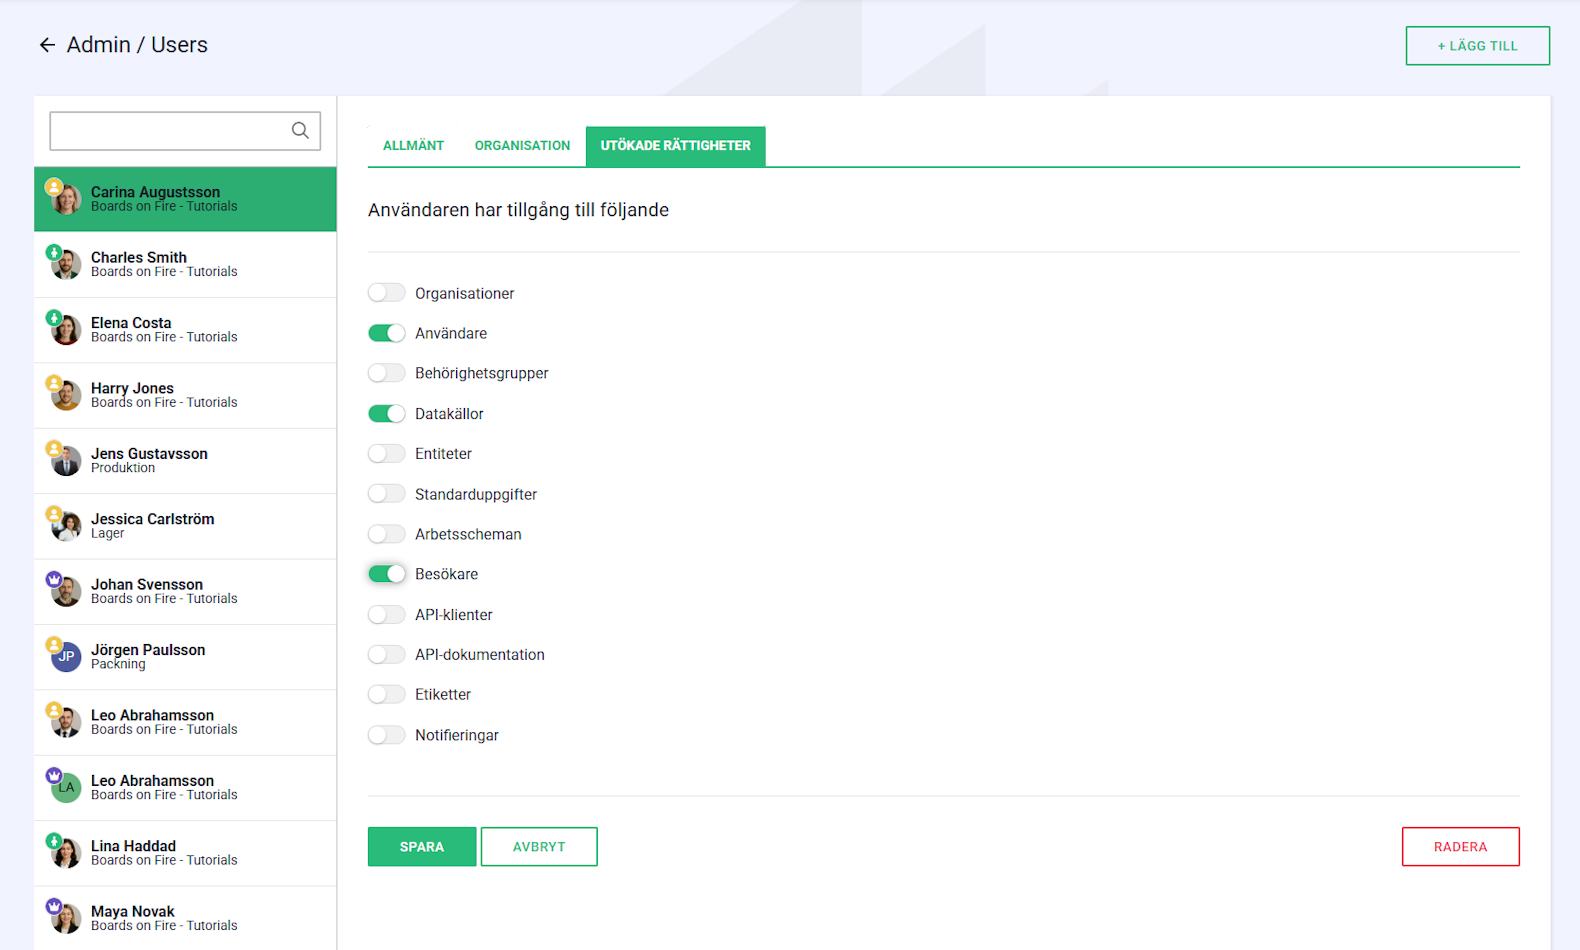This screenshot has width=1580, height=950.
Task: Select Jens Gustavsson's avatar
Action: 66,461
